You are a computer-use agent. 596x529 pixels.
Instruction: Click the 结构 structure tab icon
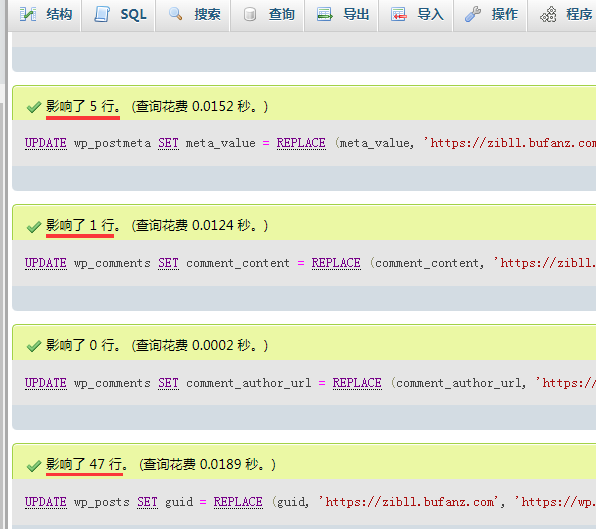28,14
